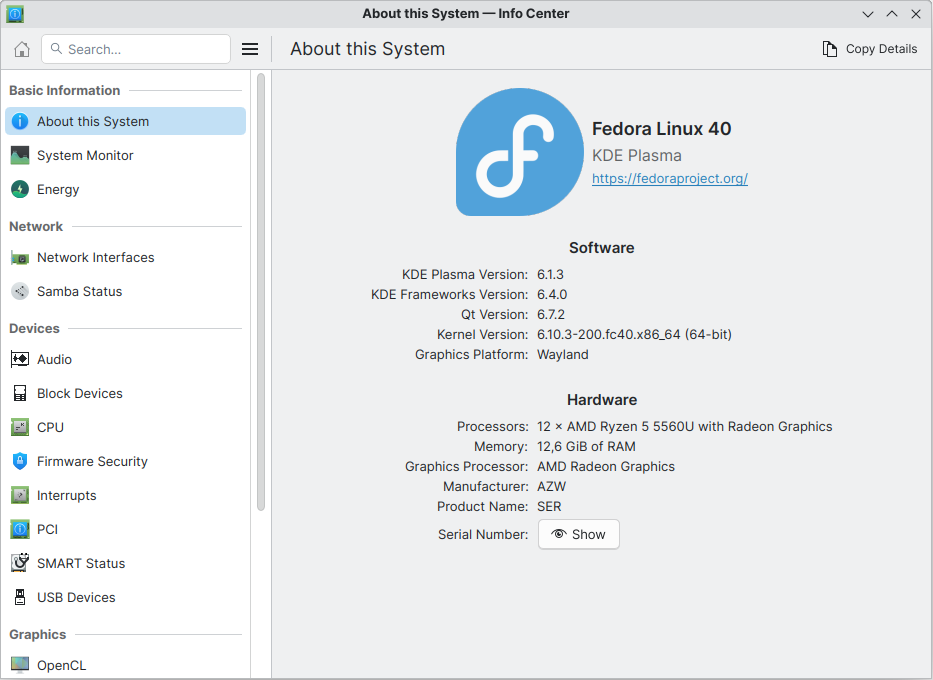Click the Memory value 12,6 GiB of RAM
Screen dimensions: 933x680
[586, 446]
